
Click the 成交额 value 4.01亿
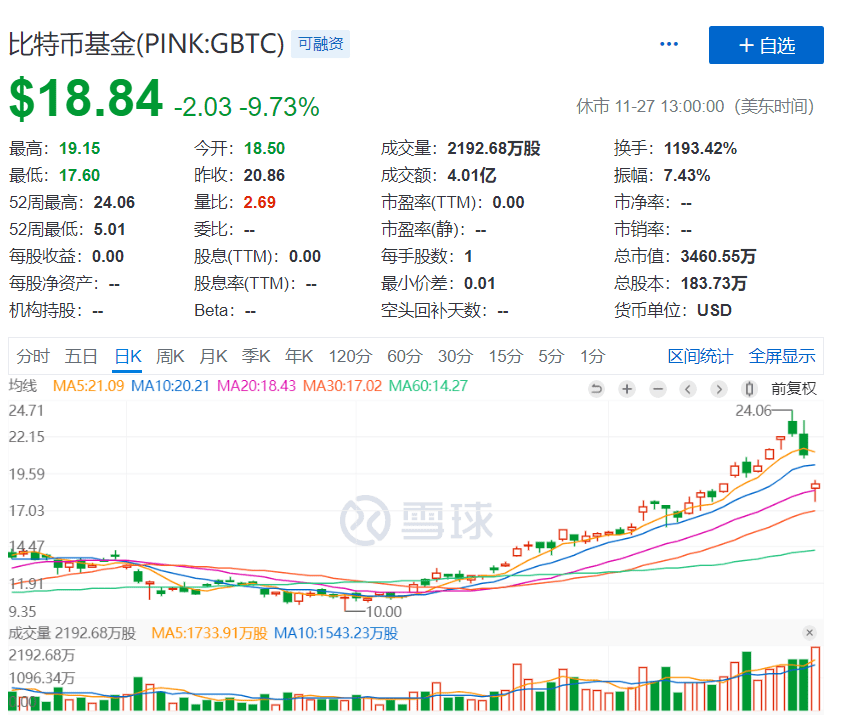pos(472,175)
